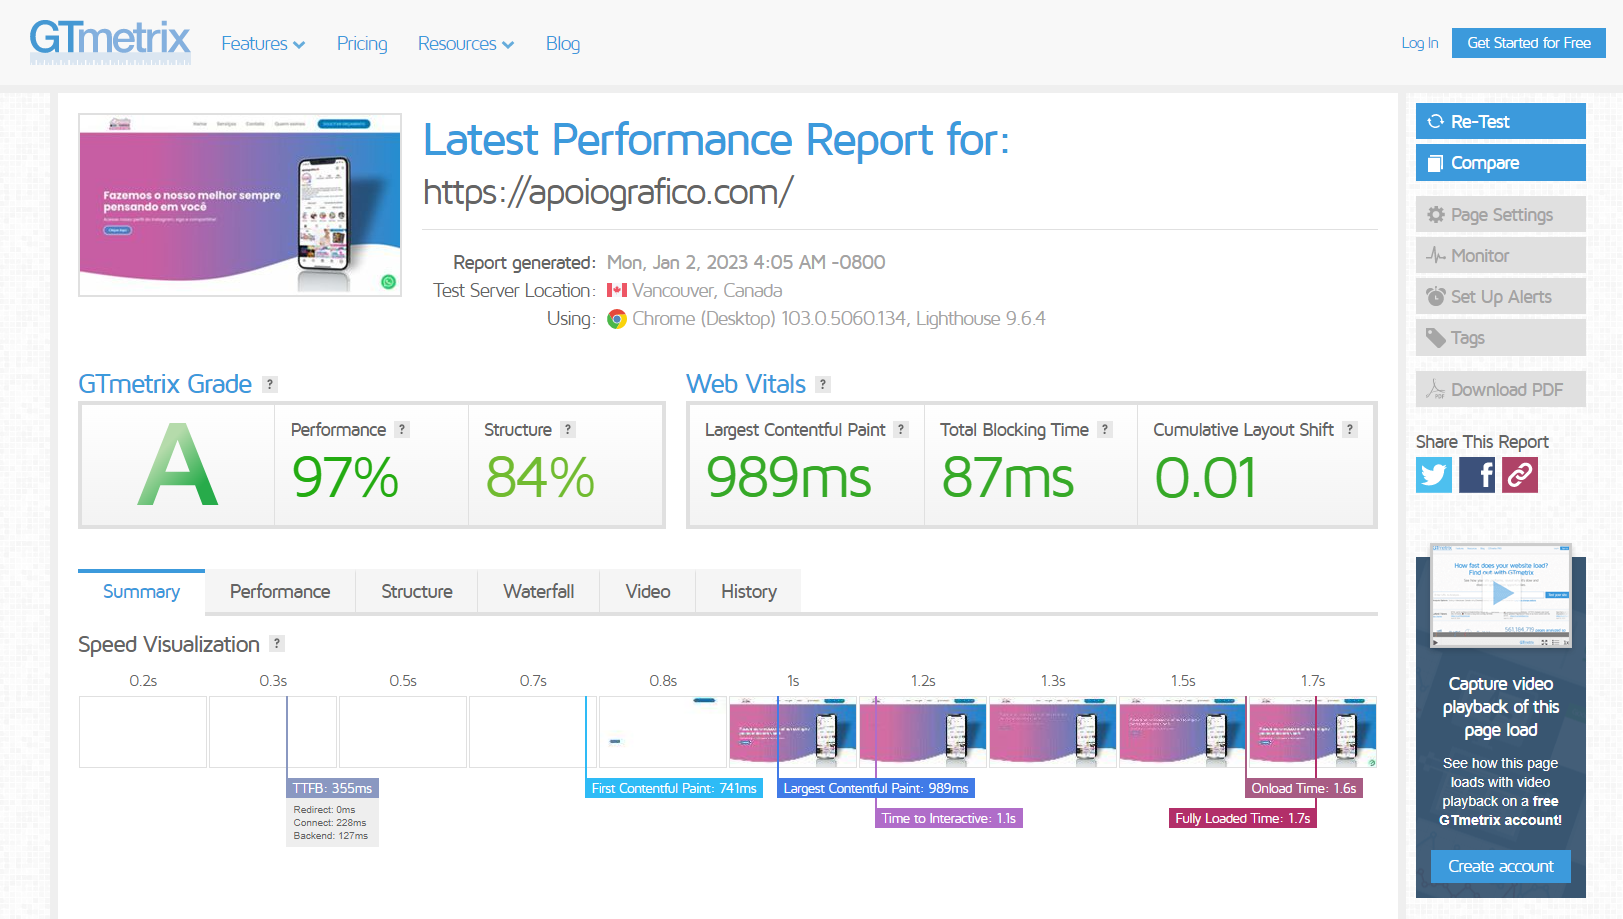Screen dimensions: 1623x919
Task: Share report on Twitter
Action: [x=1434, y=475]
